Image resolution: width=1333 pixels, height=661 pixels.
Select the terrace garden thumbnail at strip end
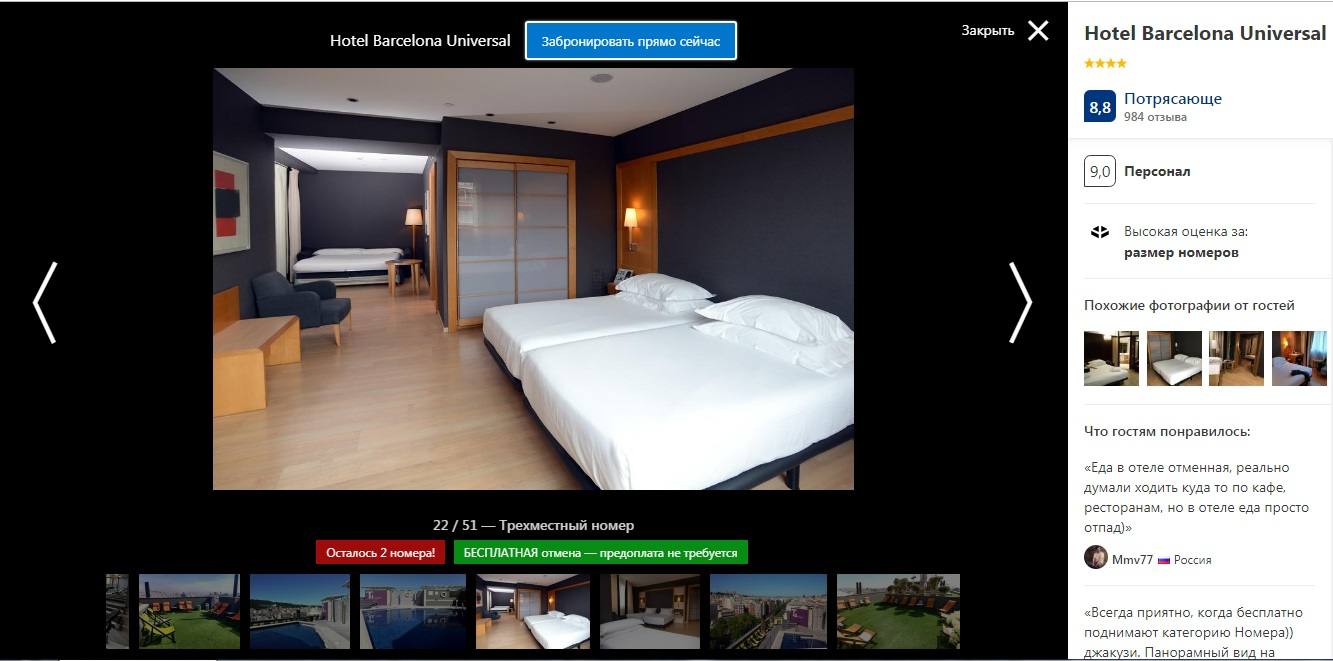coord(898,611)
